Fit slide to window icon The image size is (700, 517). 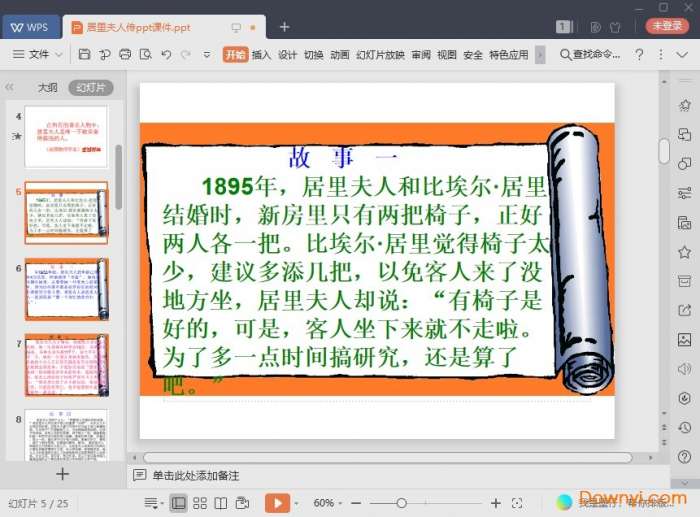point(517,503)
